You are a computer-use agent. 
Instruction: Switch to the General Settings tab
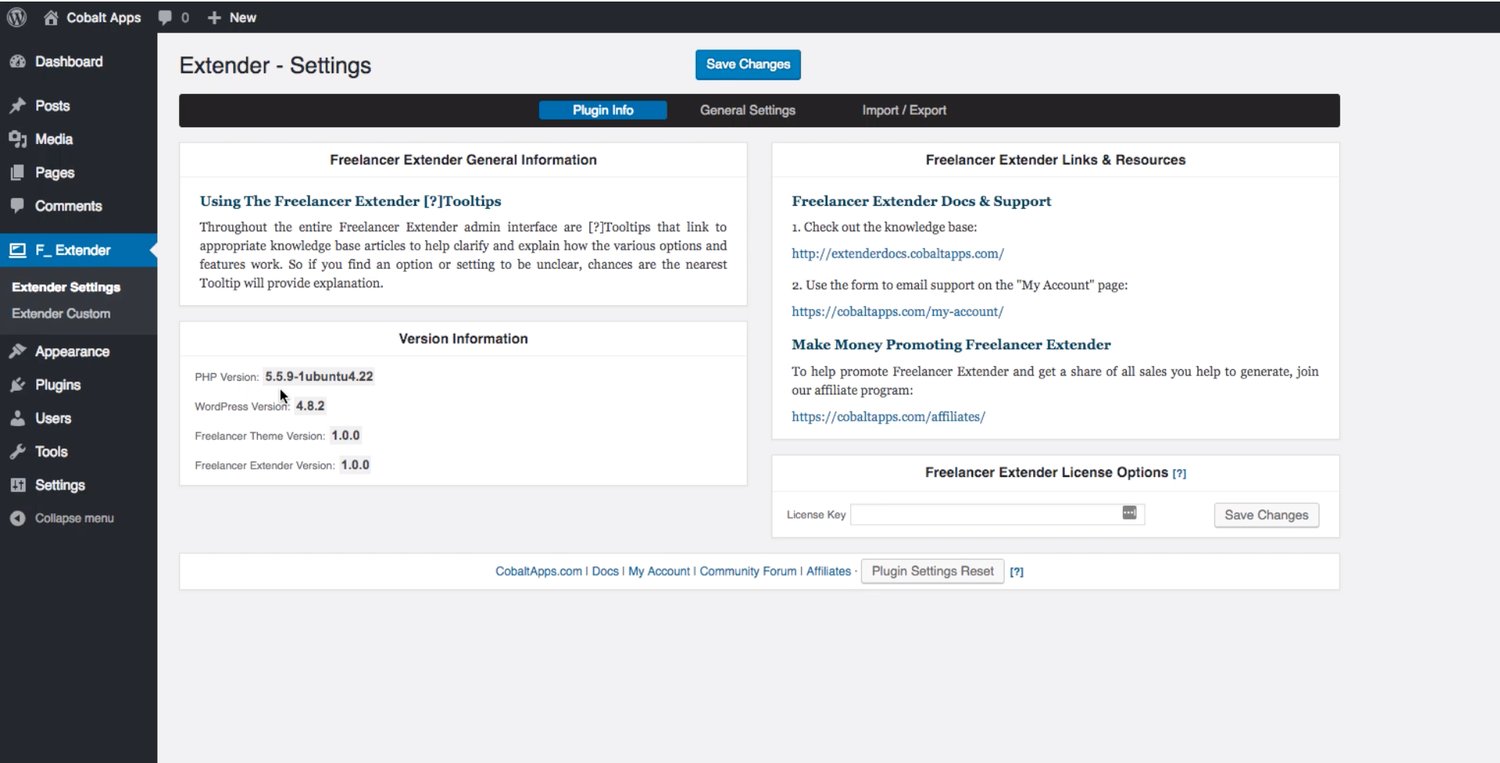click(x=748, y=110)
